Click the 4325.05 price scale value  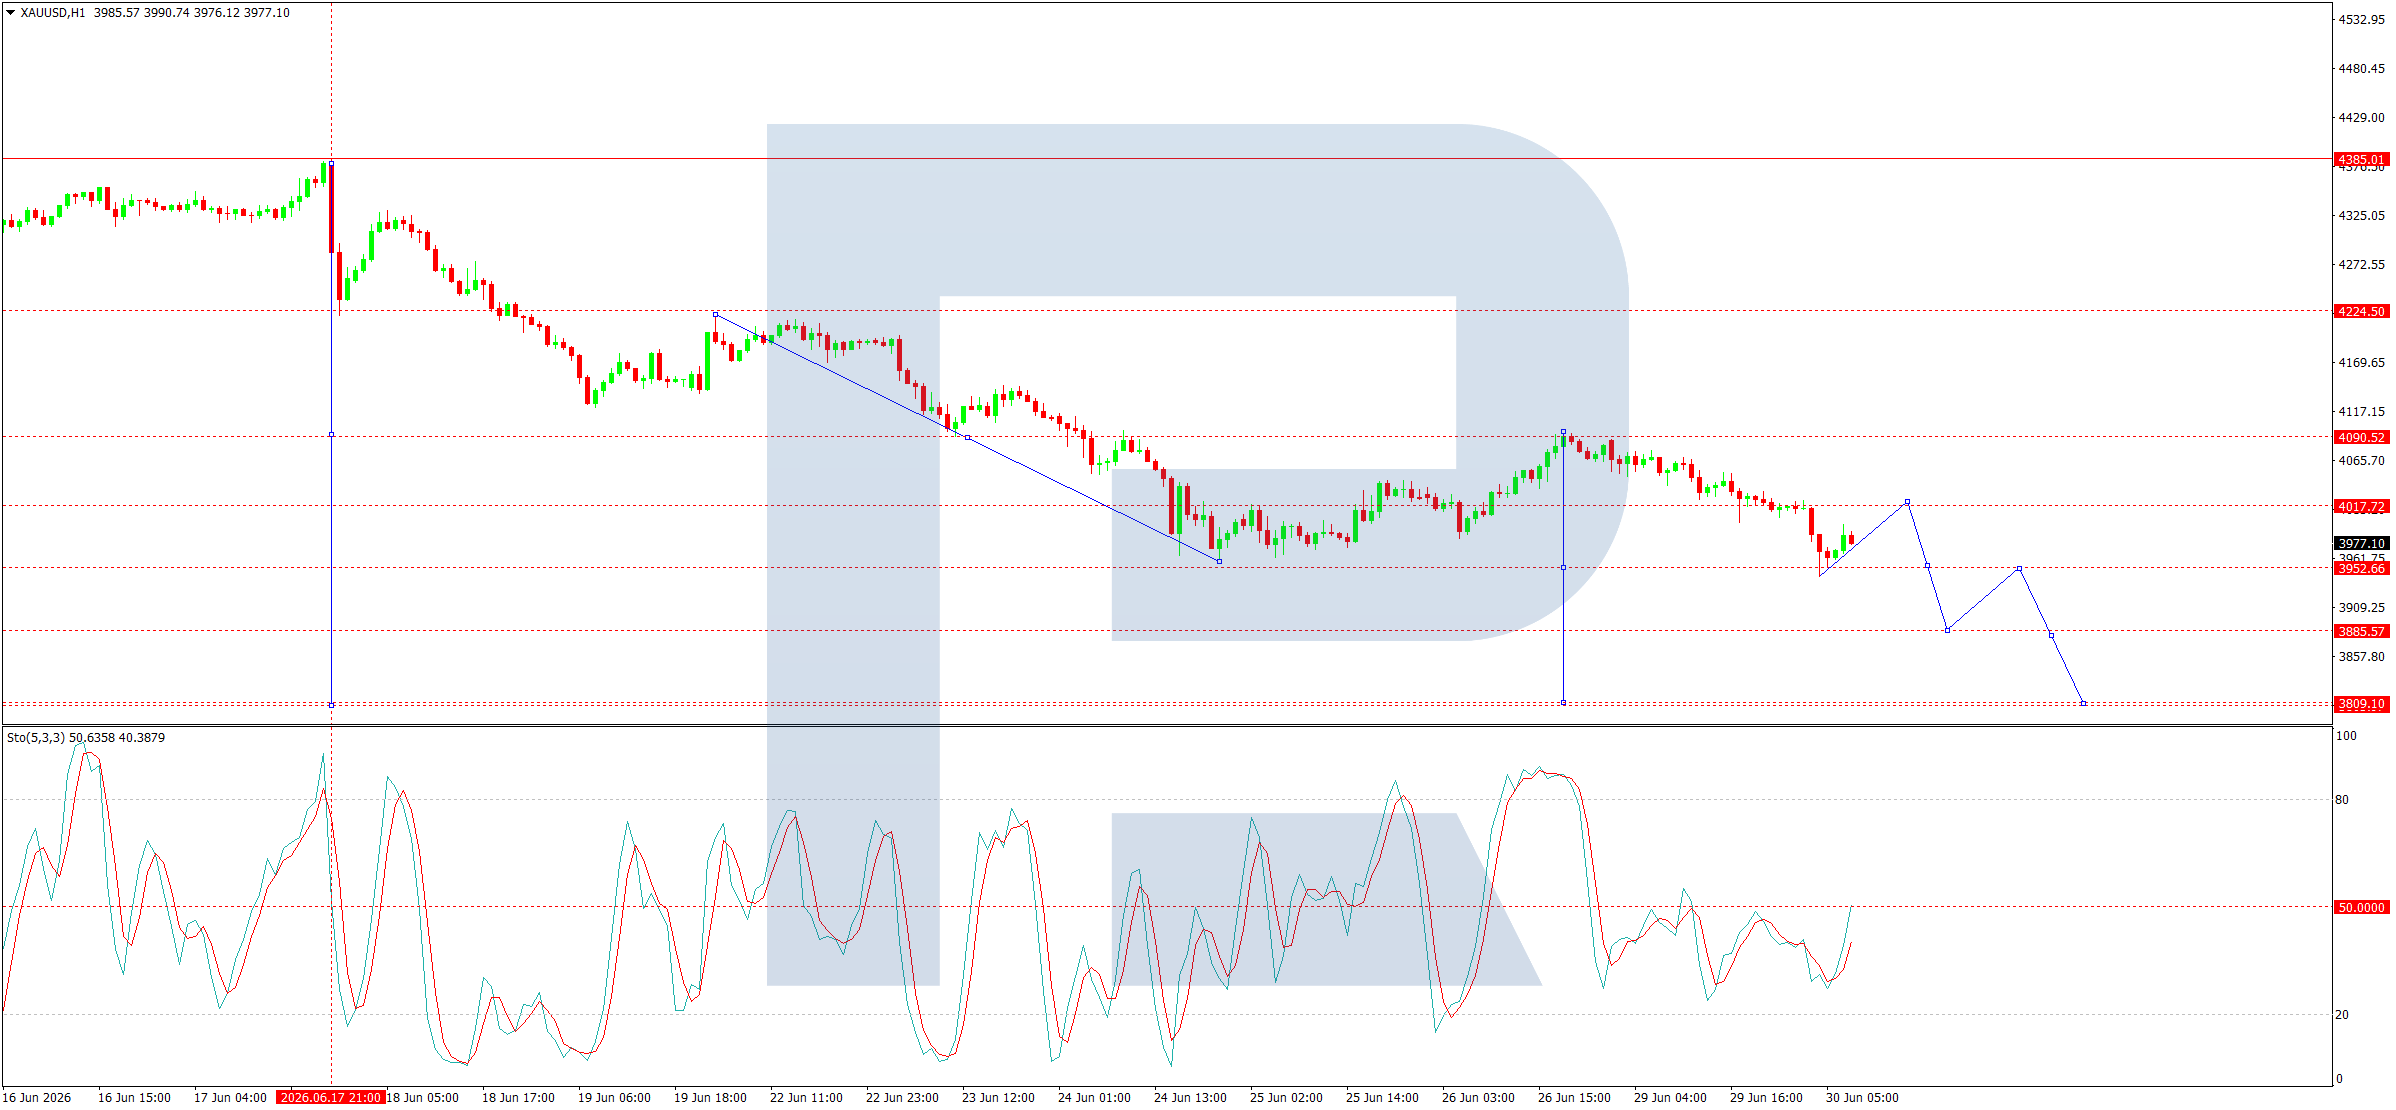tap(2361, 216)
